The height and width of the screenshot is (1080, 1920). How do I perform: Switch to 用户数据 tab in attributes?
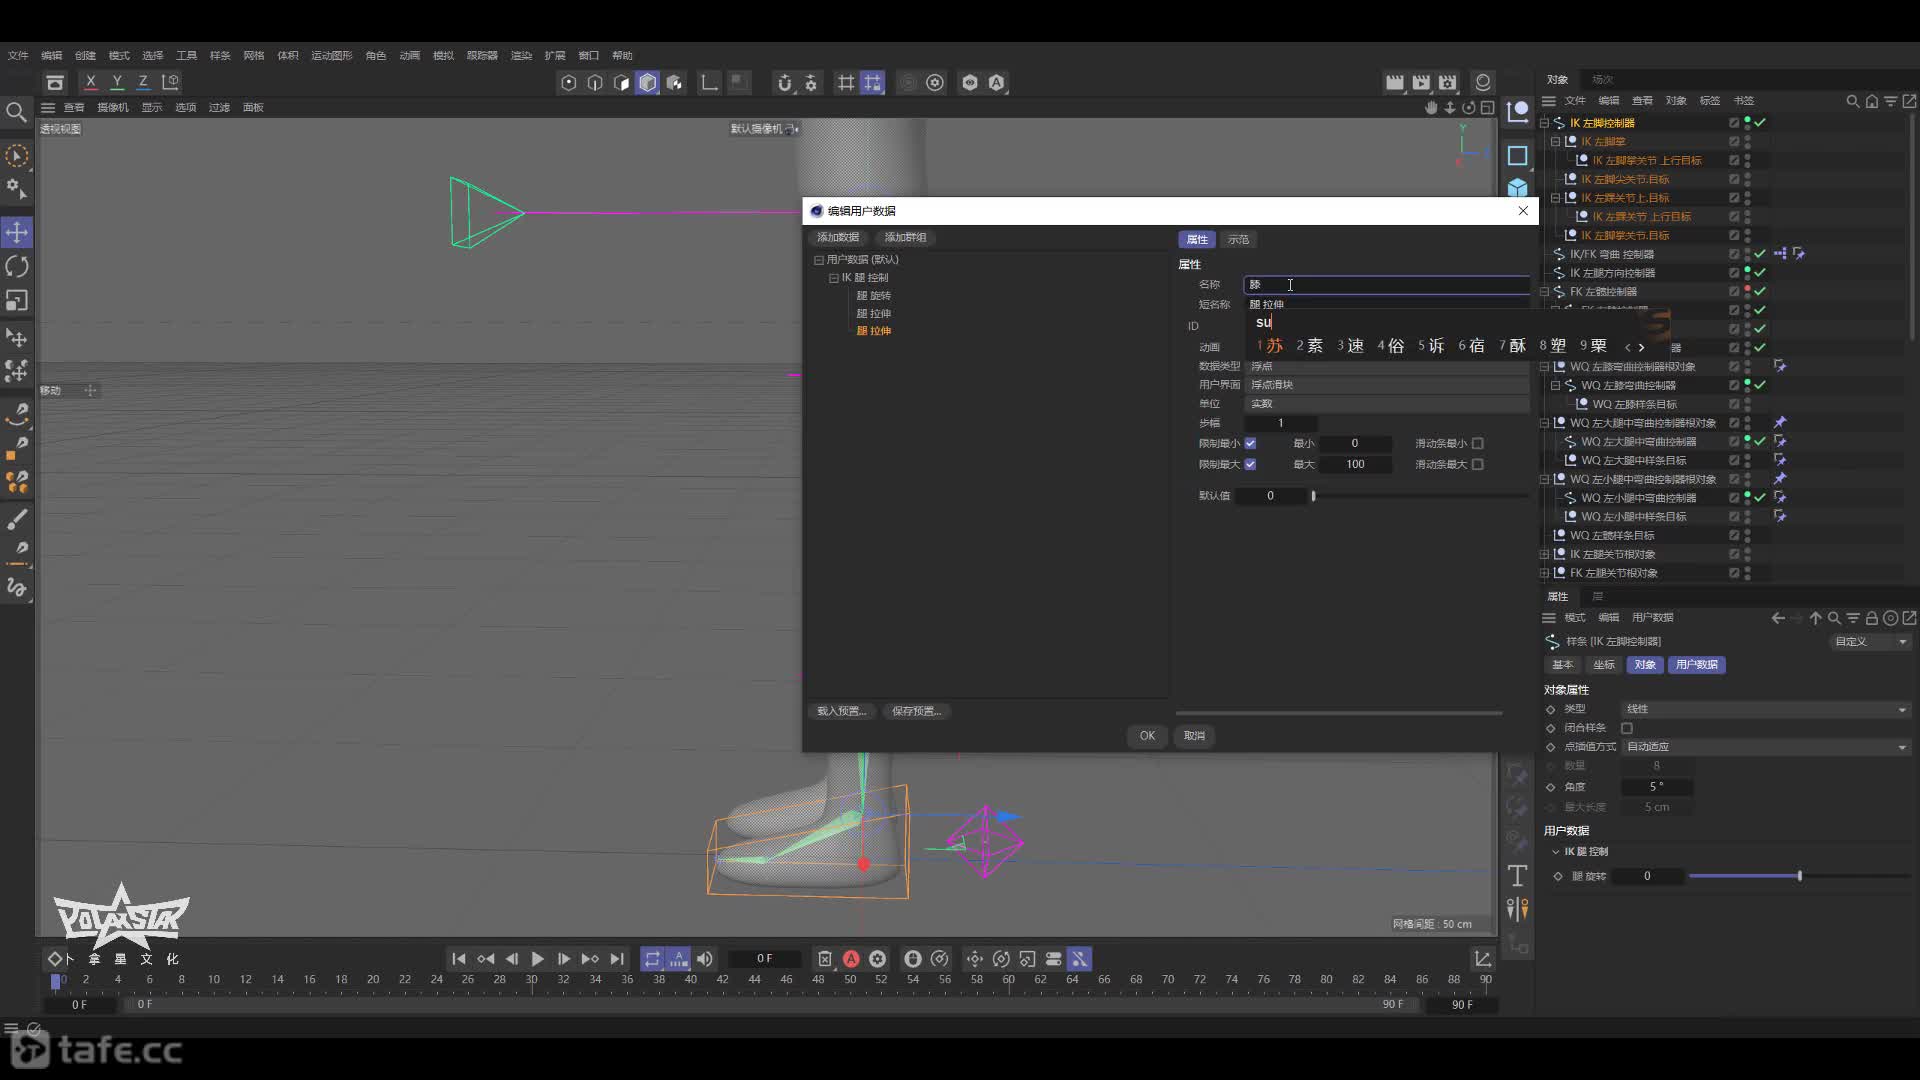1697,665
